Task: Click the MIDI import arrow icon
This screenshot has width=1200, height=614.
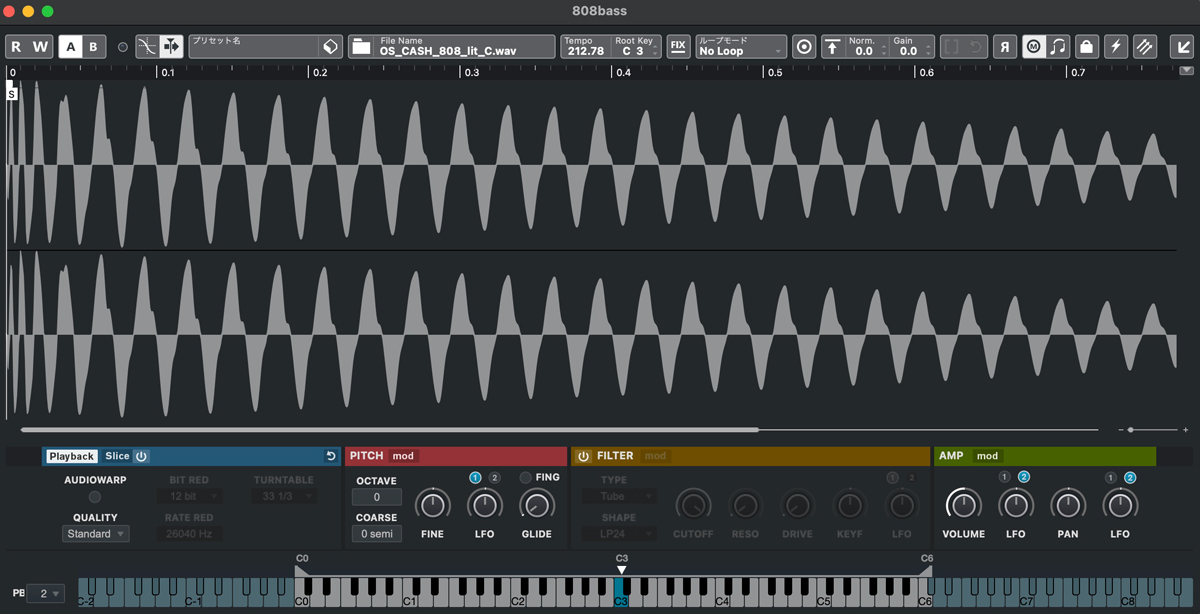Action: tap(171, 47)
